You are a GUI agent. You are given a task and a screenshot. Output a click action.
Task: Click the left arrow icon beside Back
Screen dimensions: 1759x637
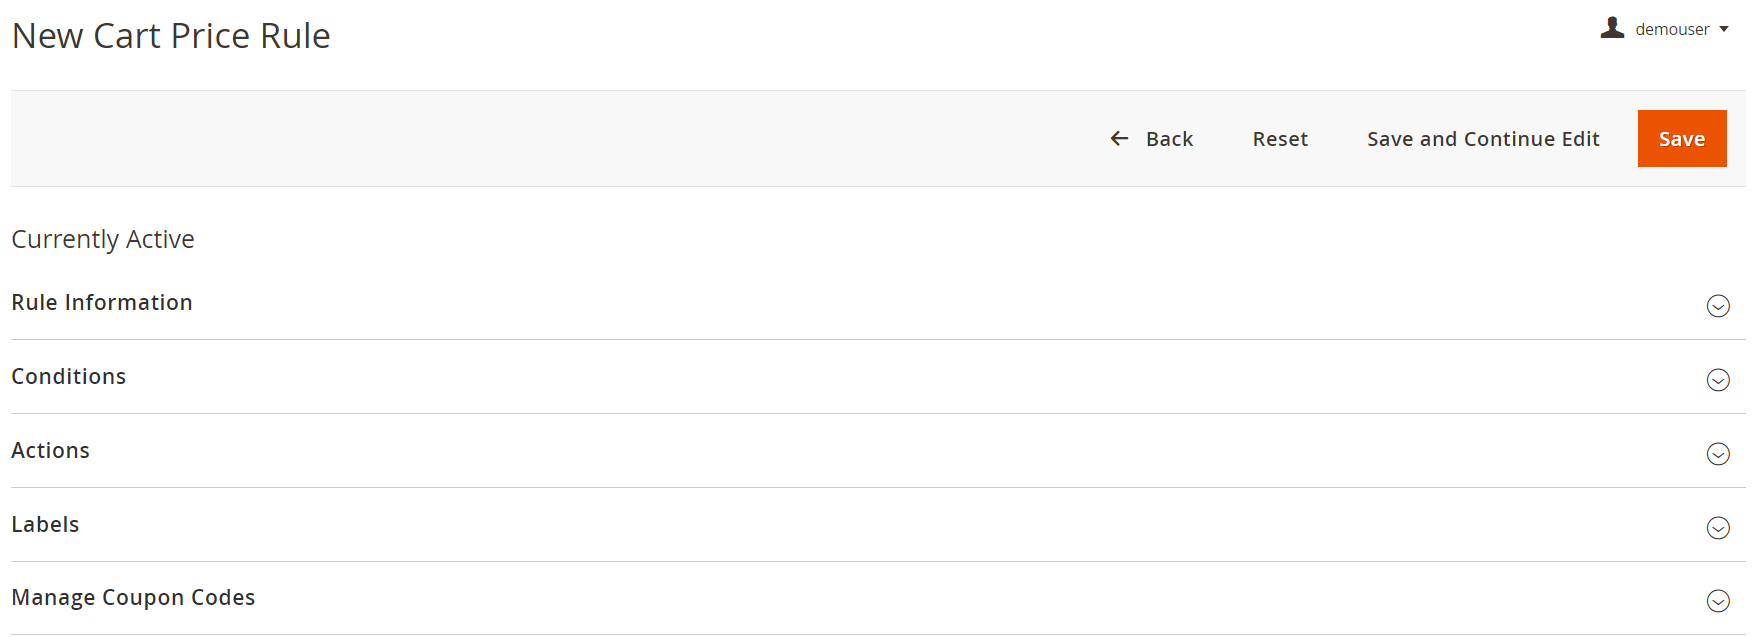(x=1119, y=139)
